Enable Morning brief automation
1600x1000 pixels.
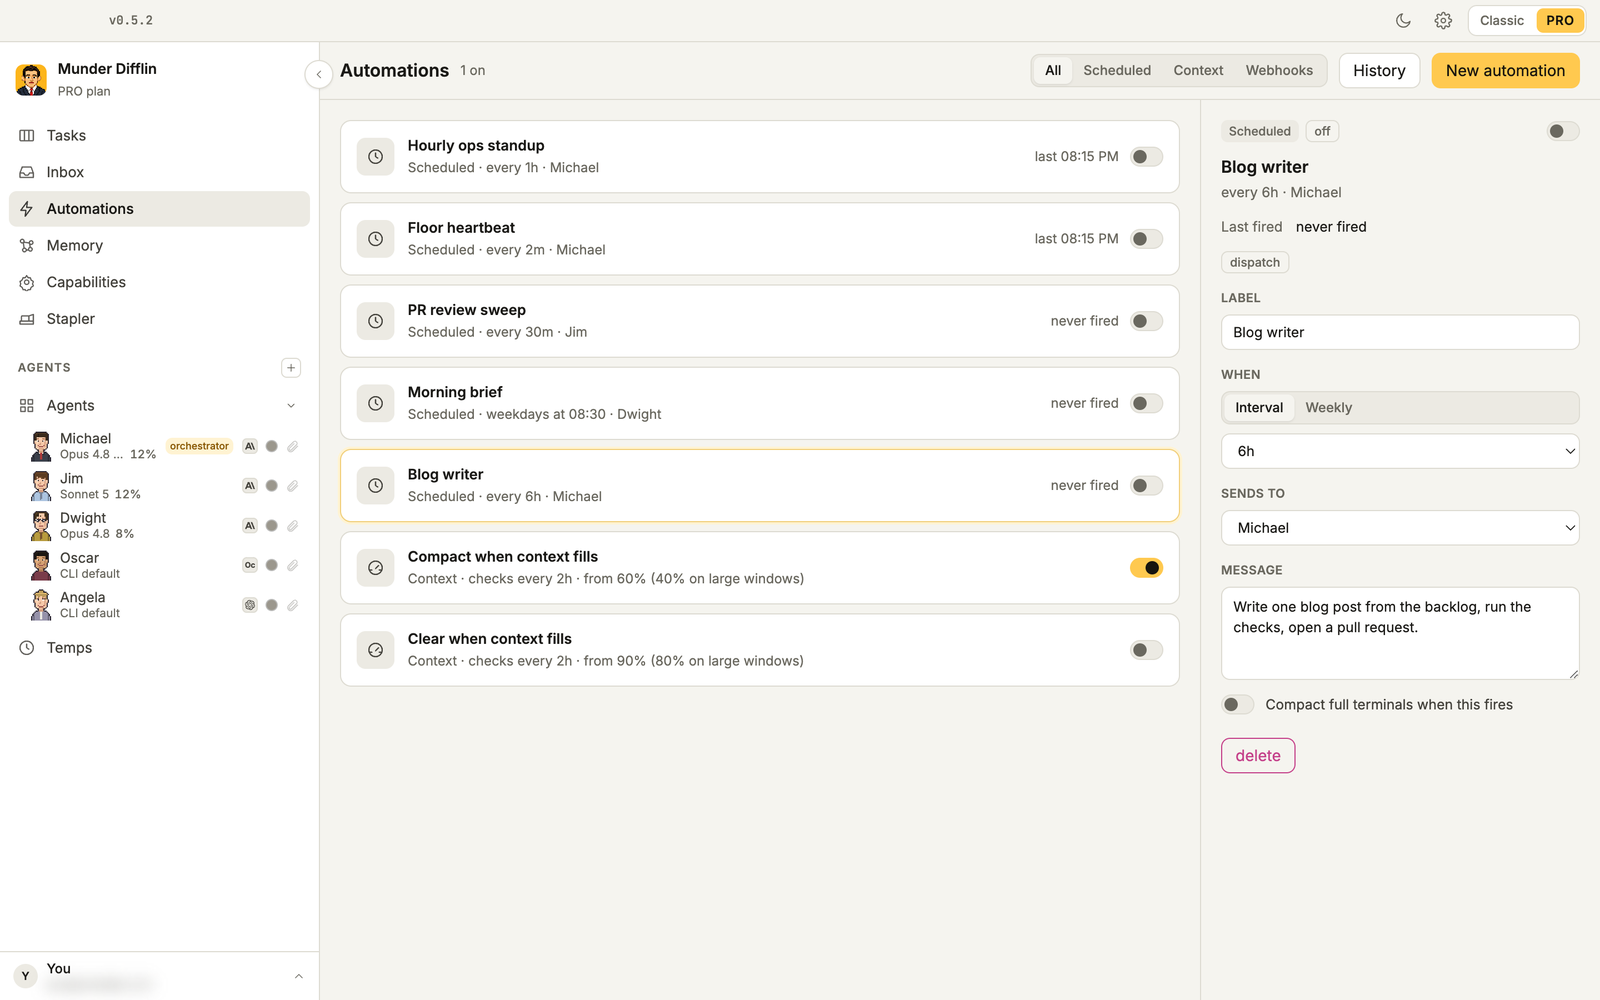pos(1146,403)
